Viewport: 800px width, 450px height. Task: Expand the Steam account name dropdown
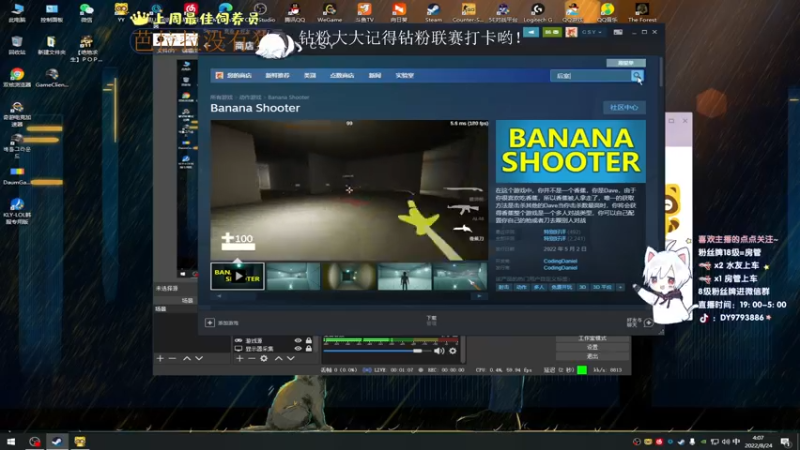pos(592,32)
